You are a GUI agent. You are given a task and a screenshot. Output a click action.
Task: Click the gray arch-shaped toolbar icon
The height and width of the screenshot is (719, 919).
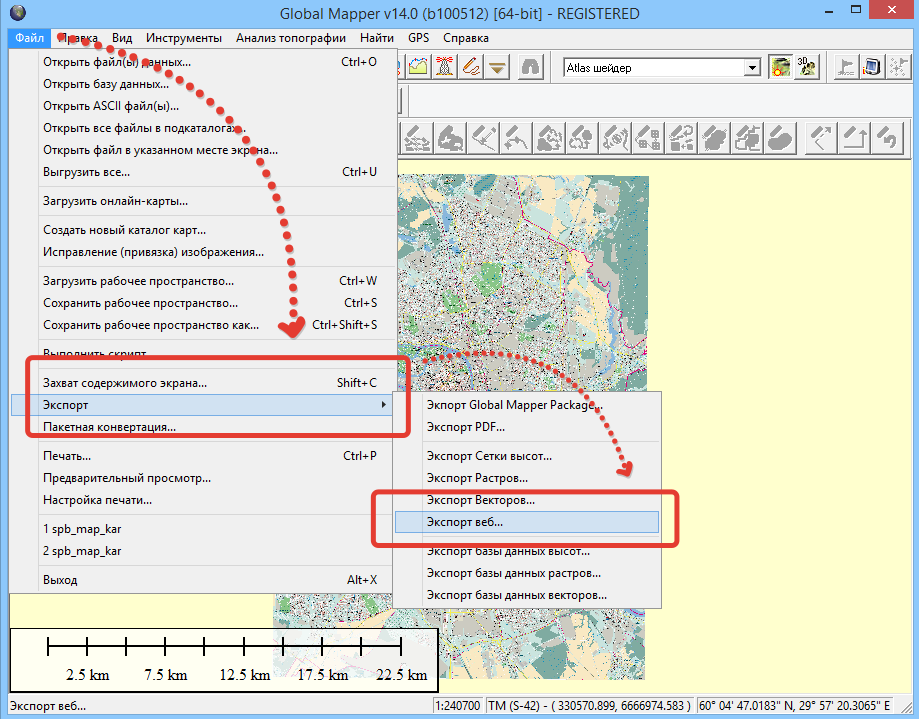(531, 68)
